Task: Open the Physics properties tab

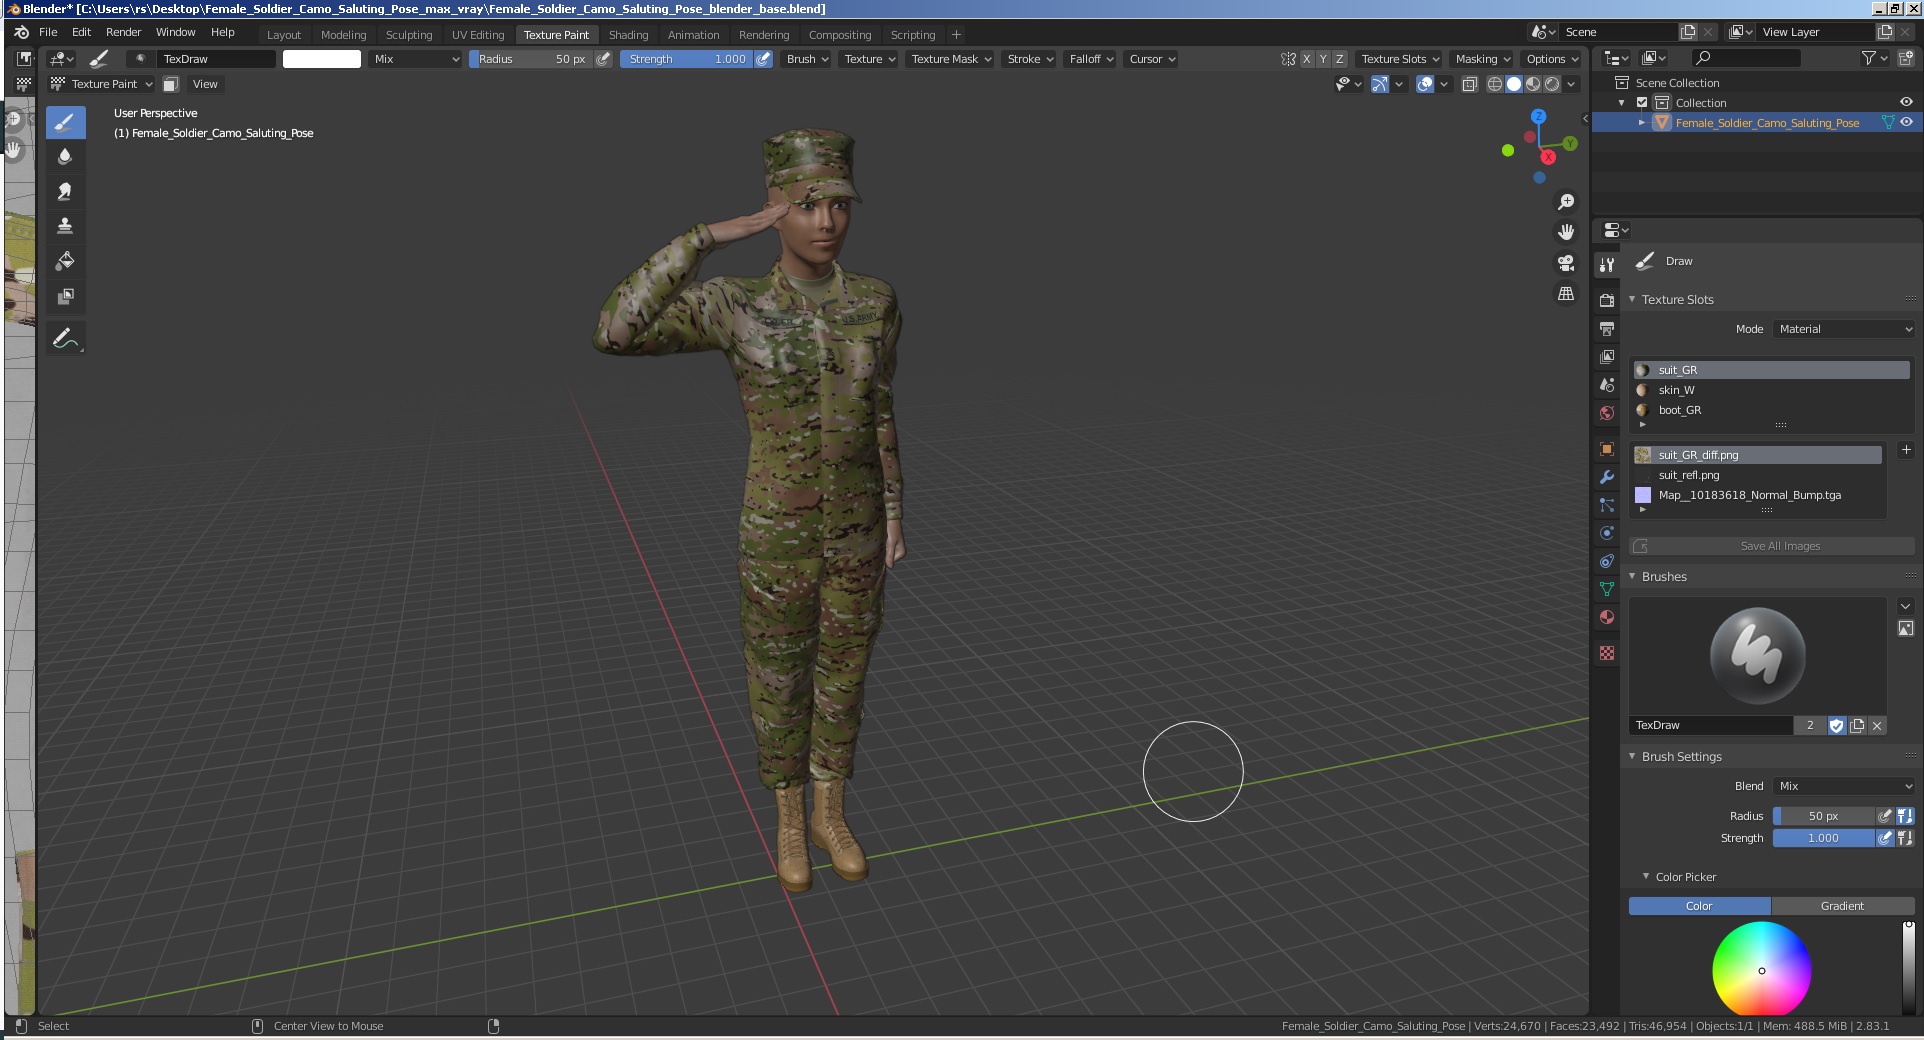Action: coord(1607,533)
